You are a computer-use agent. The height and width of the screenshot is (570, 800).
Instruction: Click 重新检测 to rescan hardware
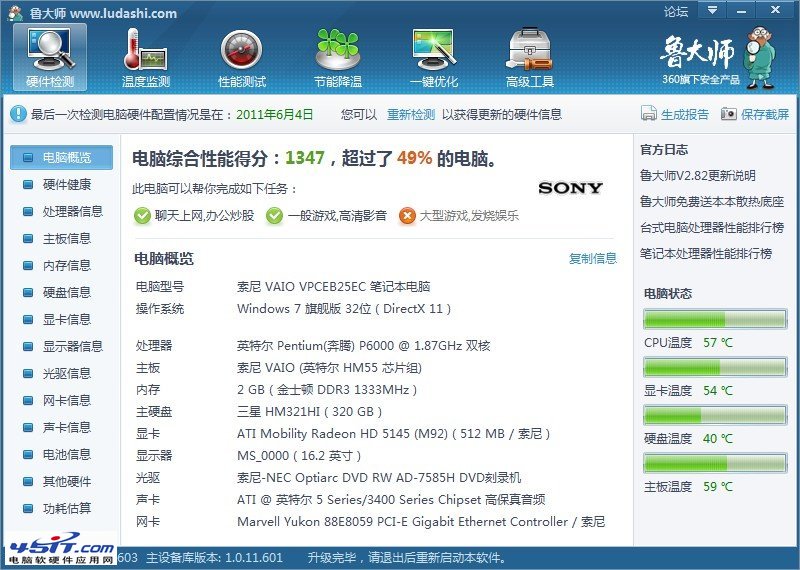coord(411,114)
